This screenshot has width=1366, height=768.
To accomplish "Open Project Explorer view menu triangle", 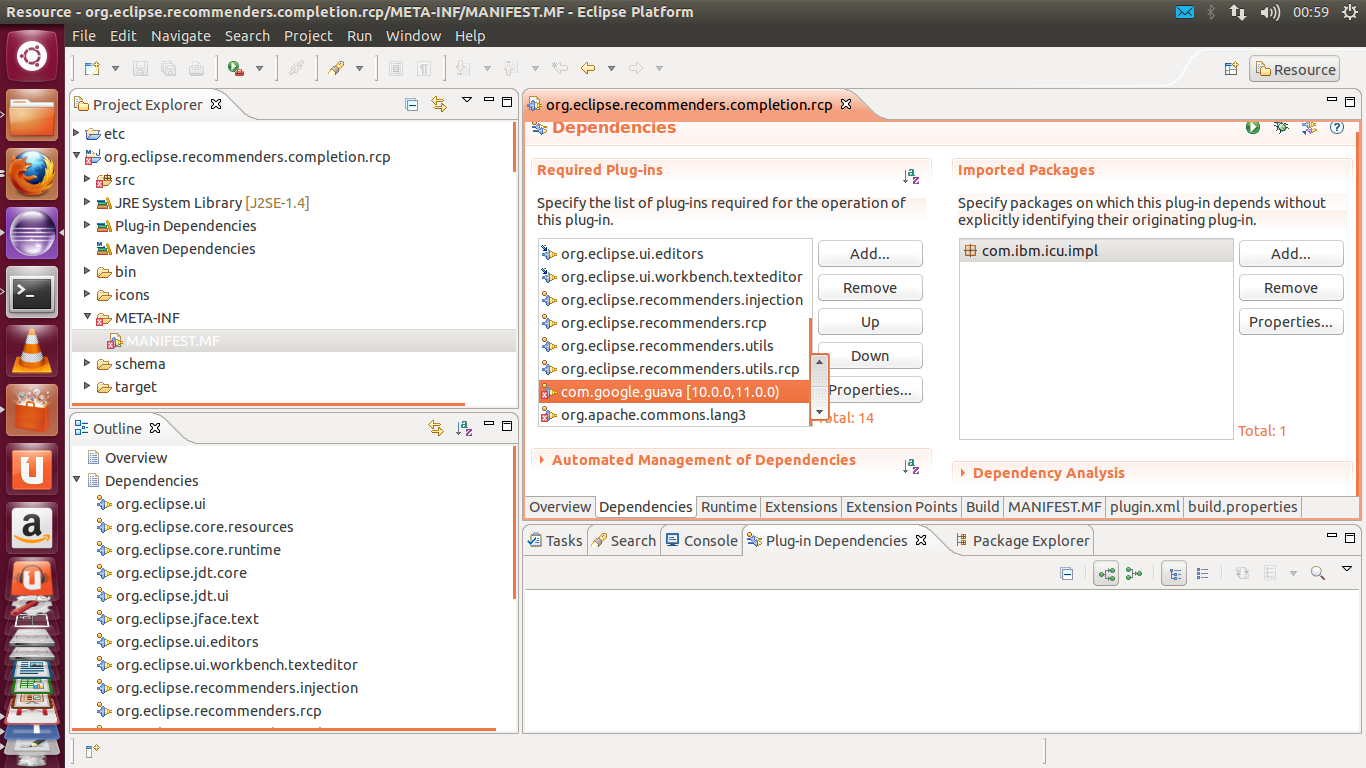I will coord(466,100).
